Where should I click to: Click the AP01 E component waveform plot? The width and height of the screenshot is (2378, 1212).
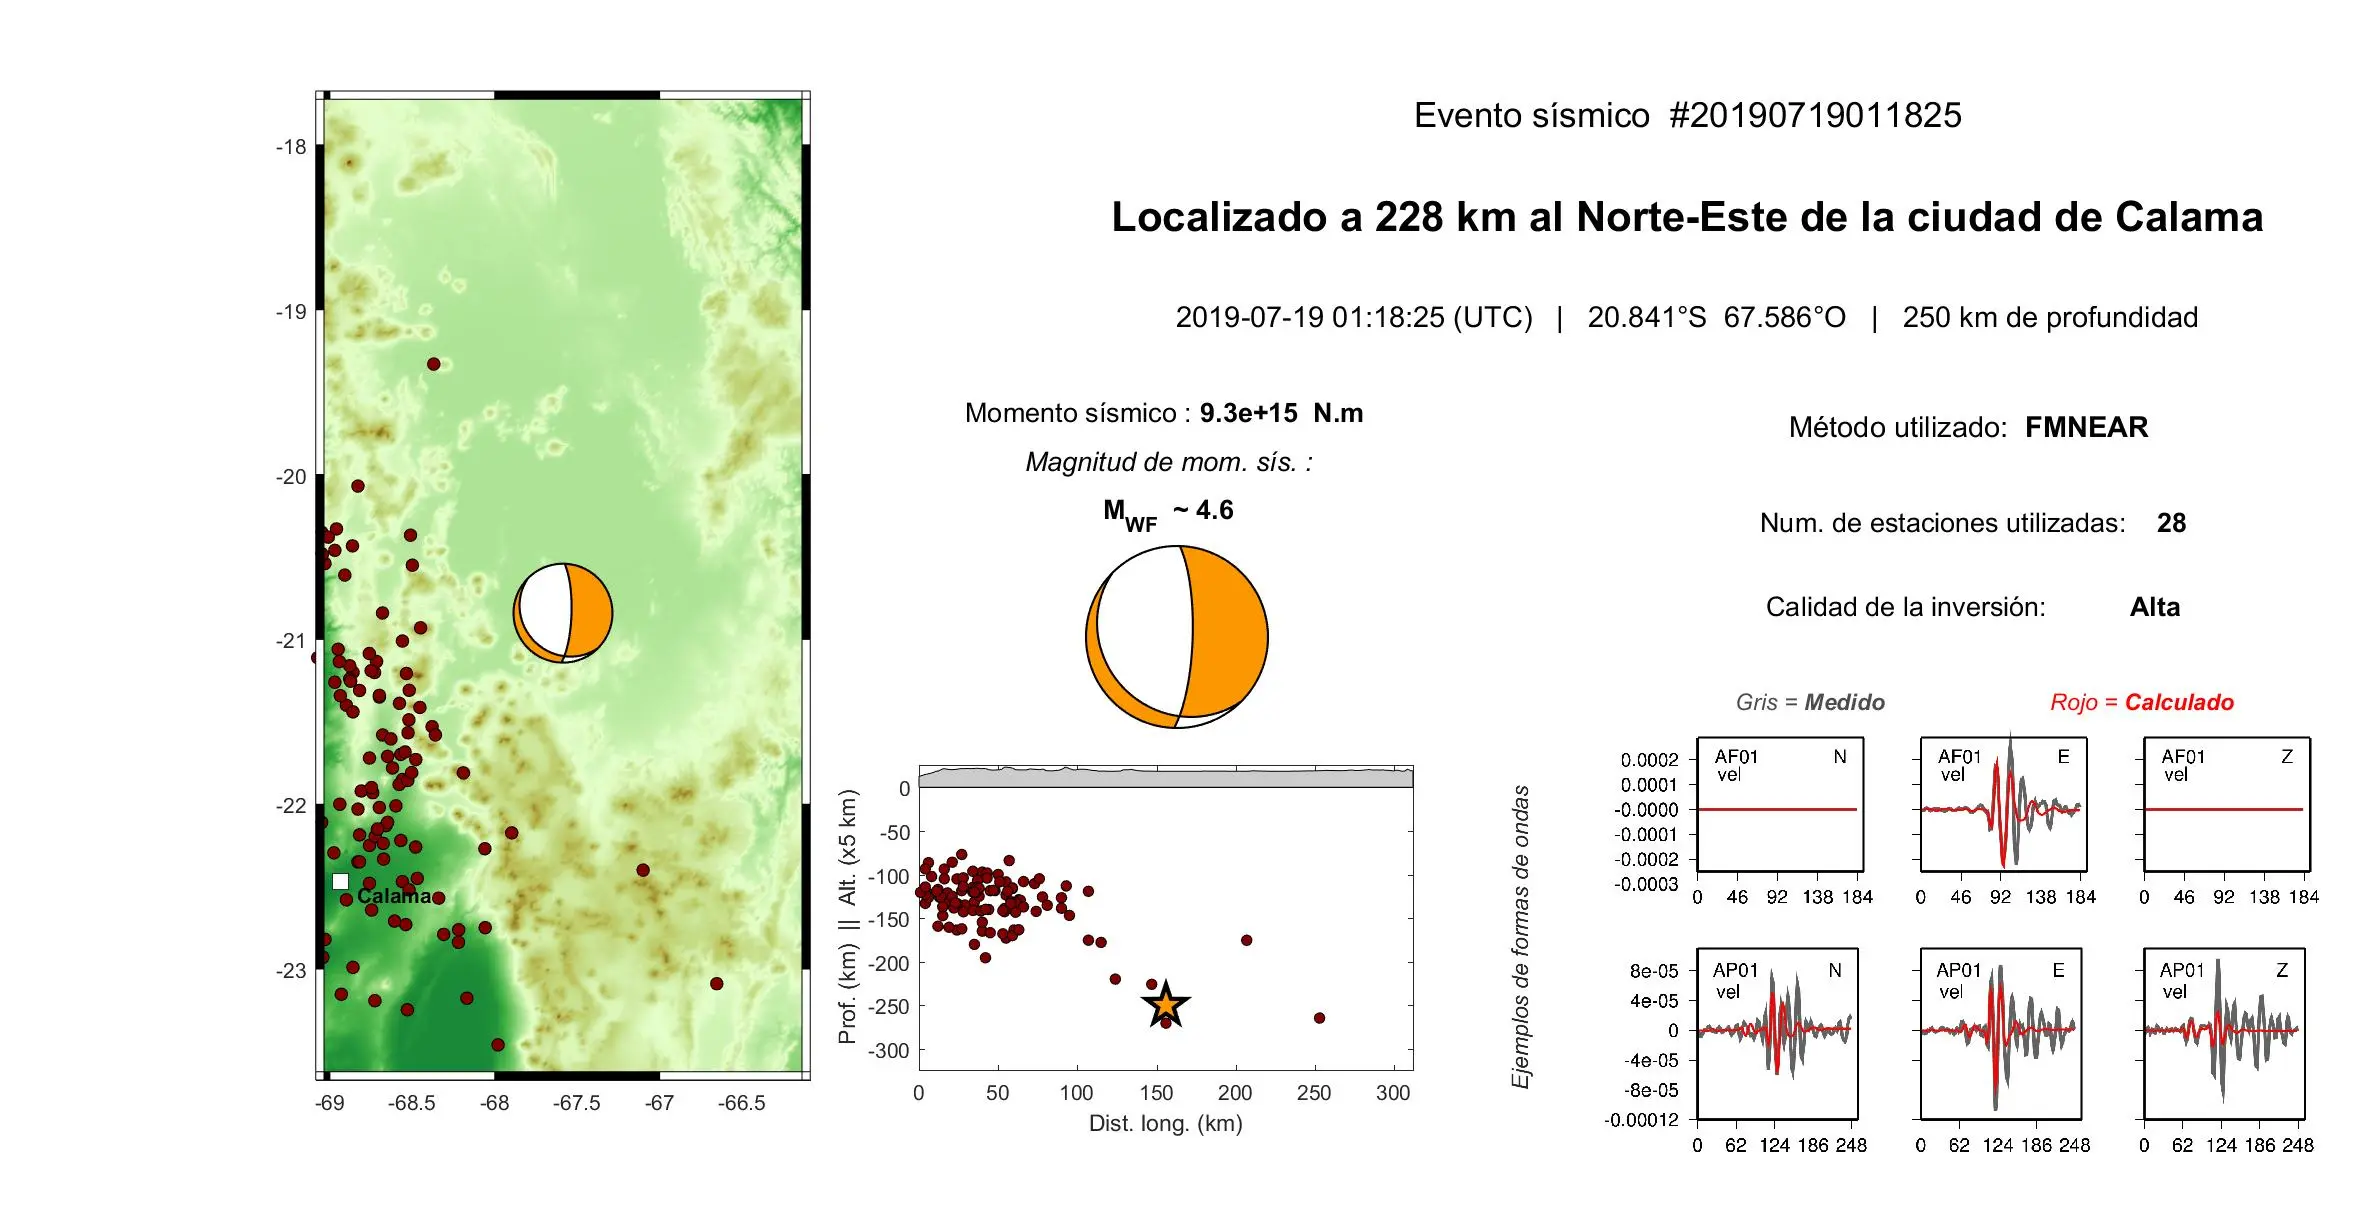tap(2001, 1033)
